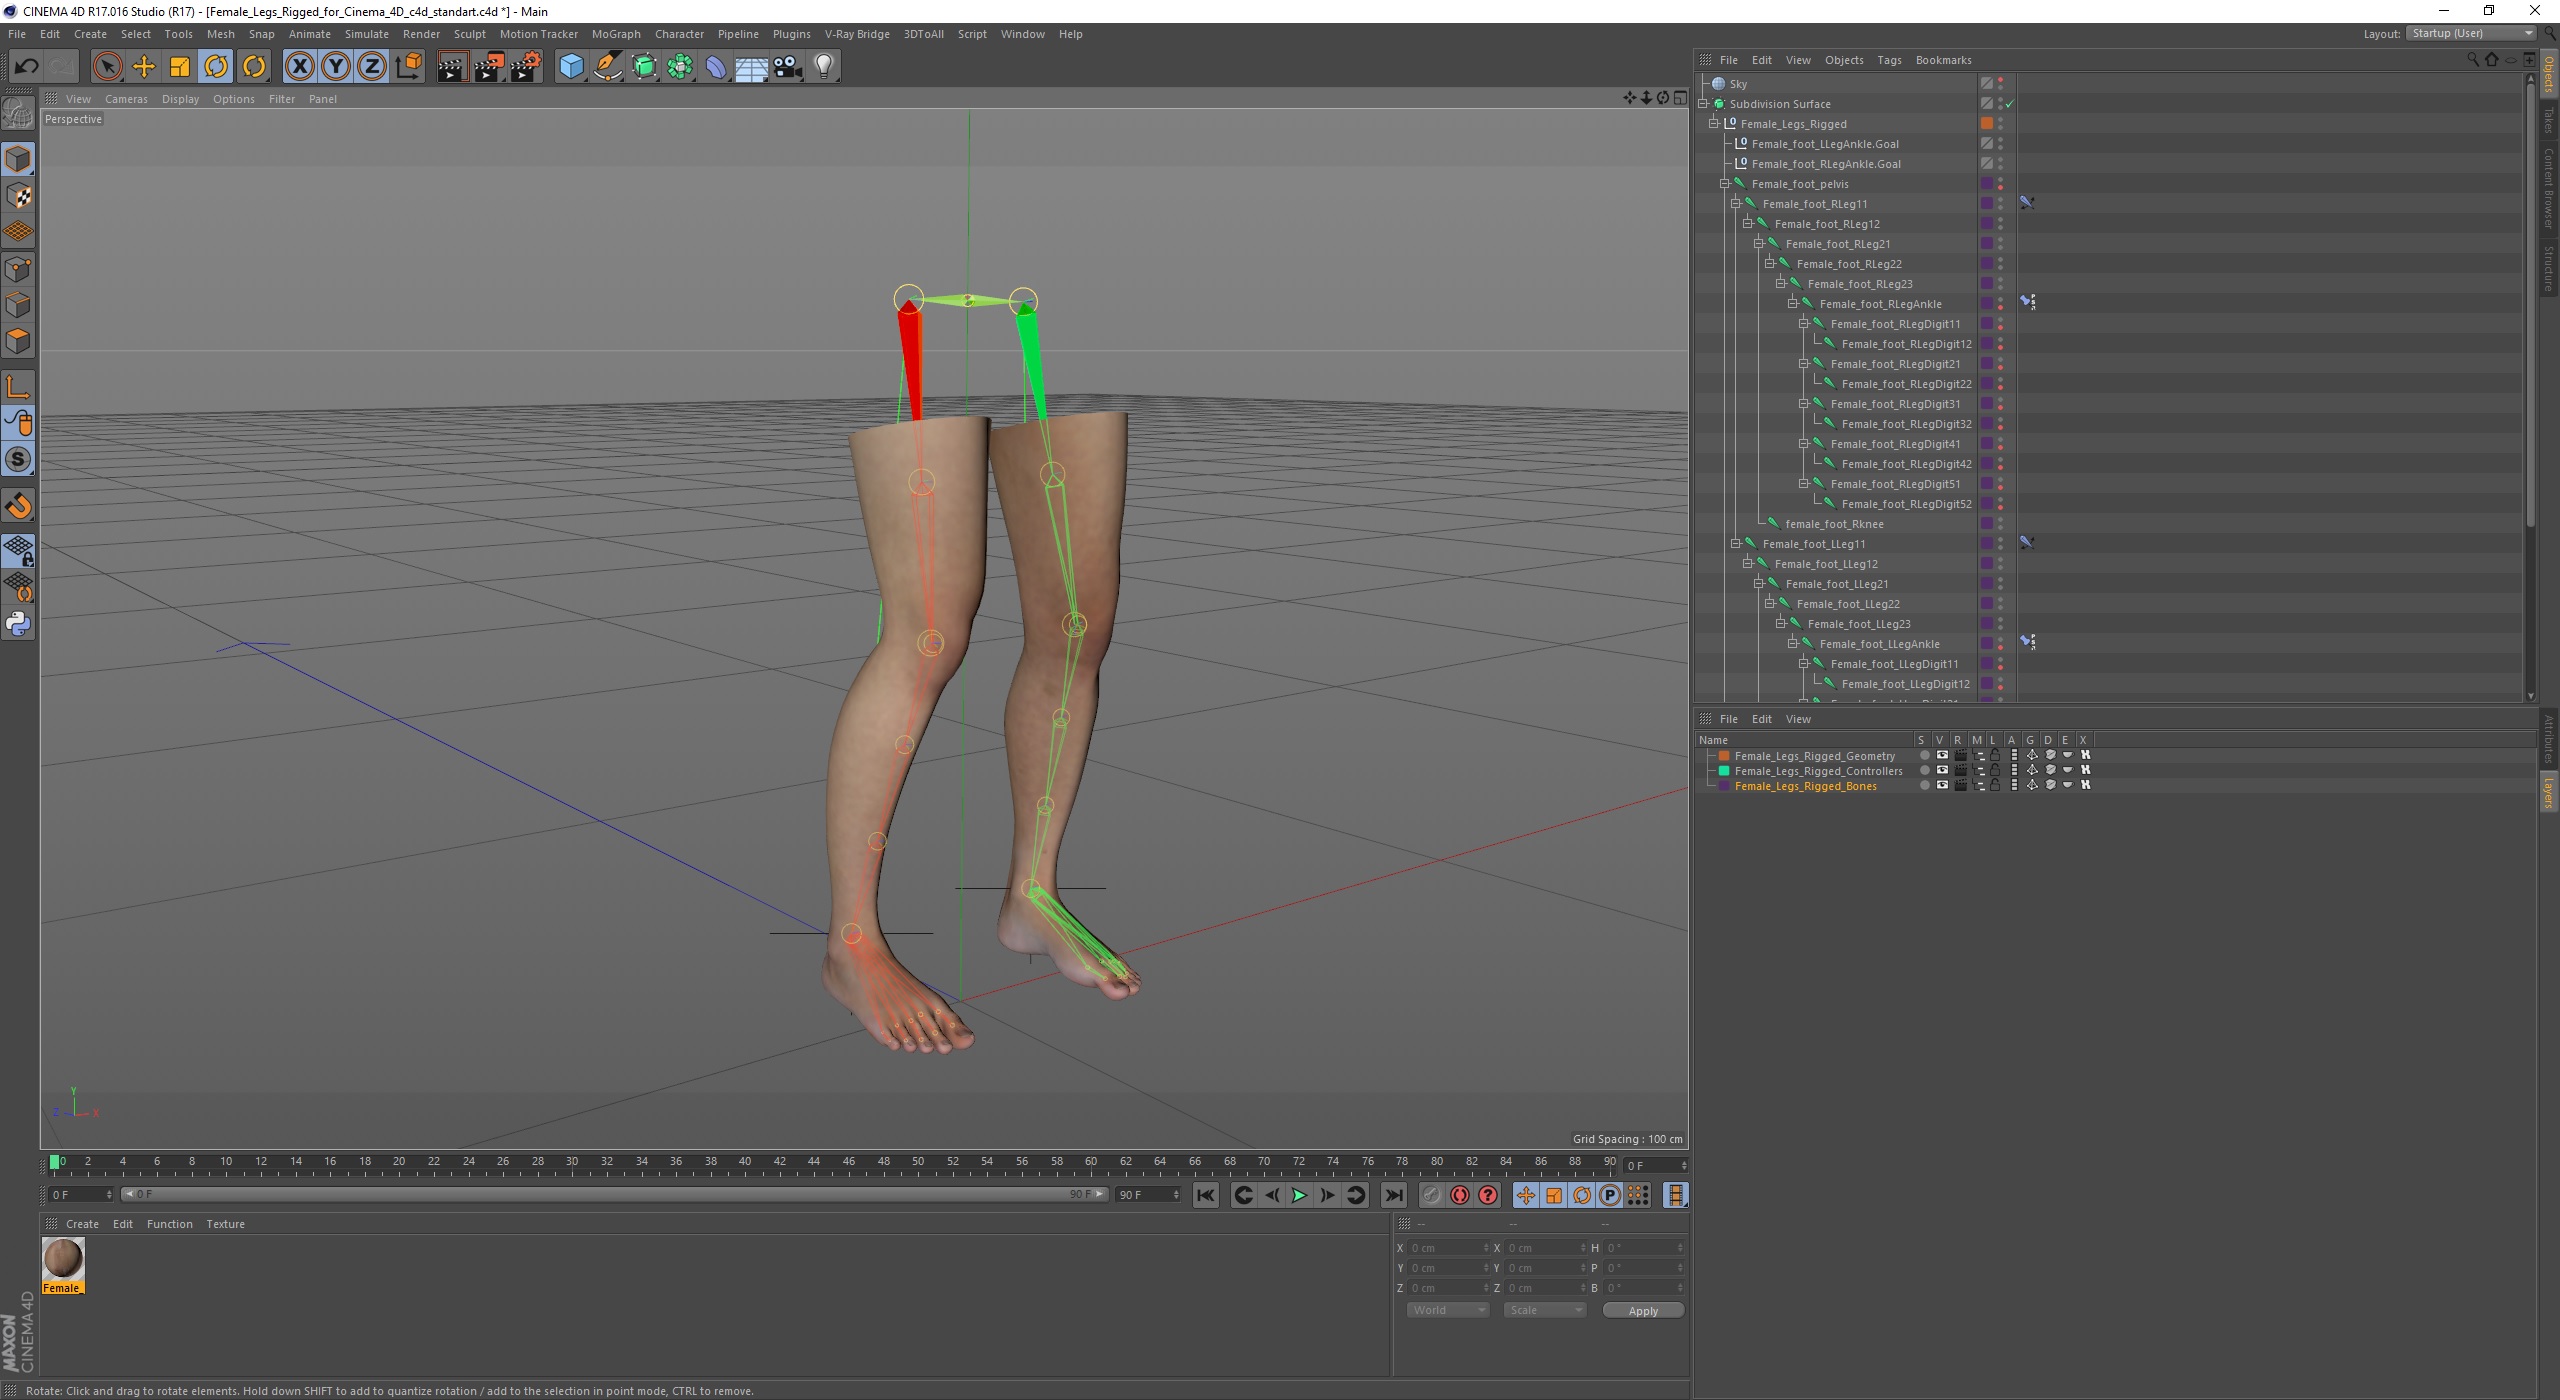2560x1400 pixels.
Task: Open the deformer objects icon
Action: tap(716, 67)
